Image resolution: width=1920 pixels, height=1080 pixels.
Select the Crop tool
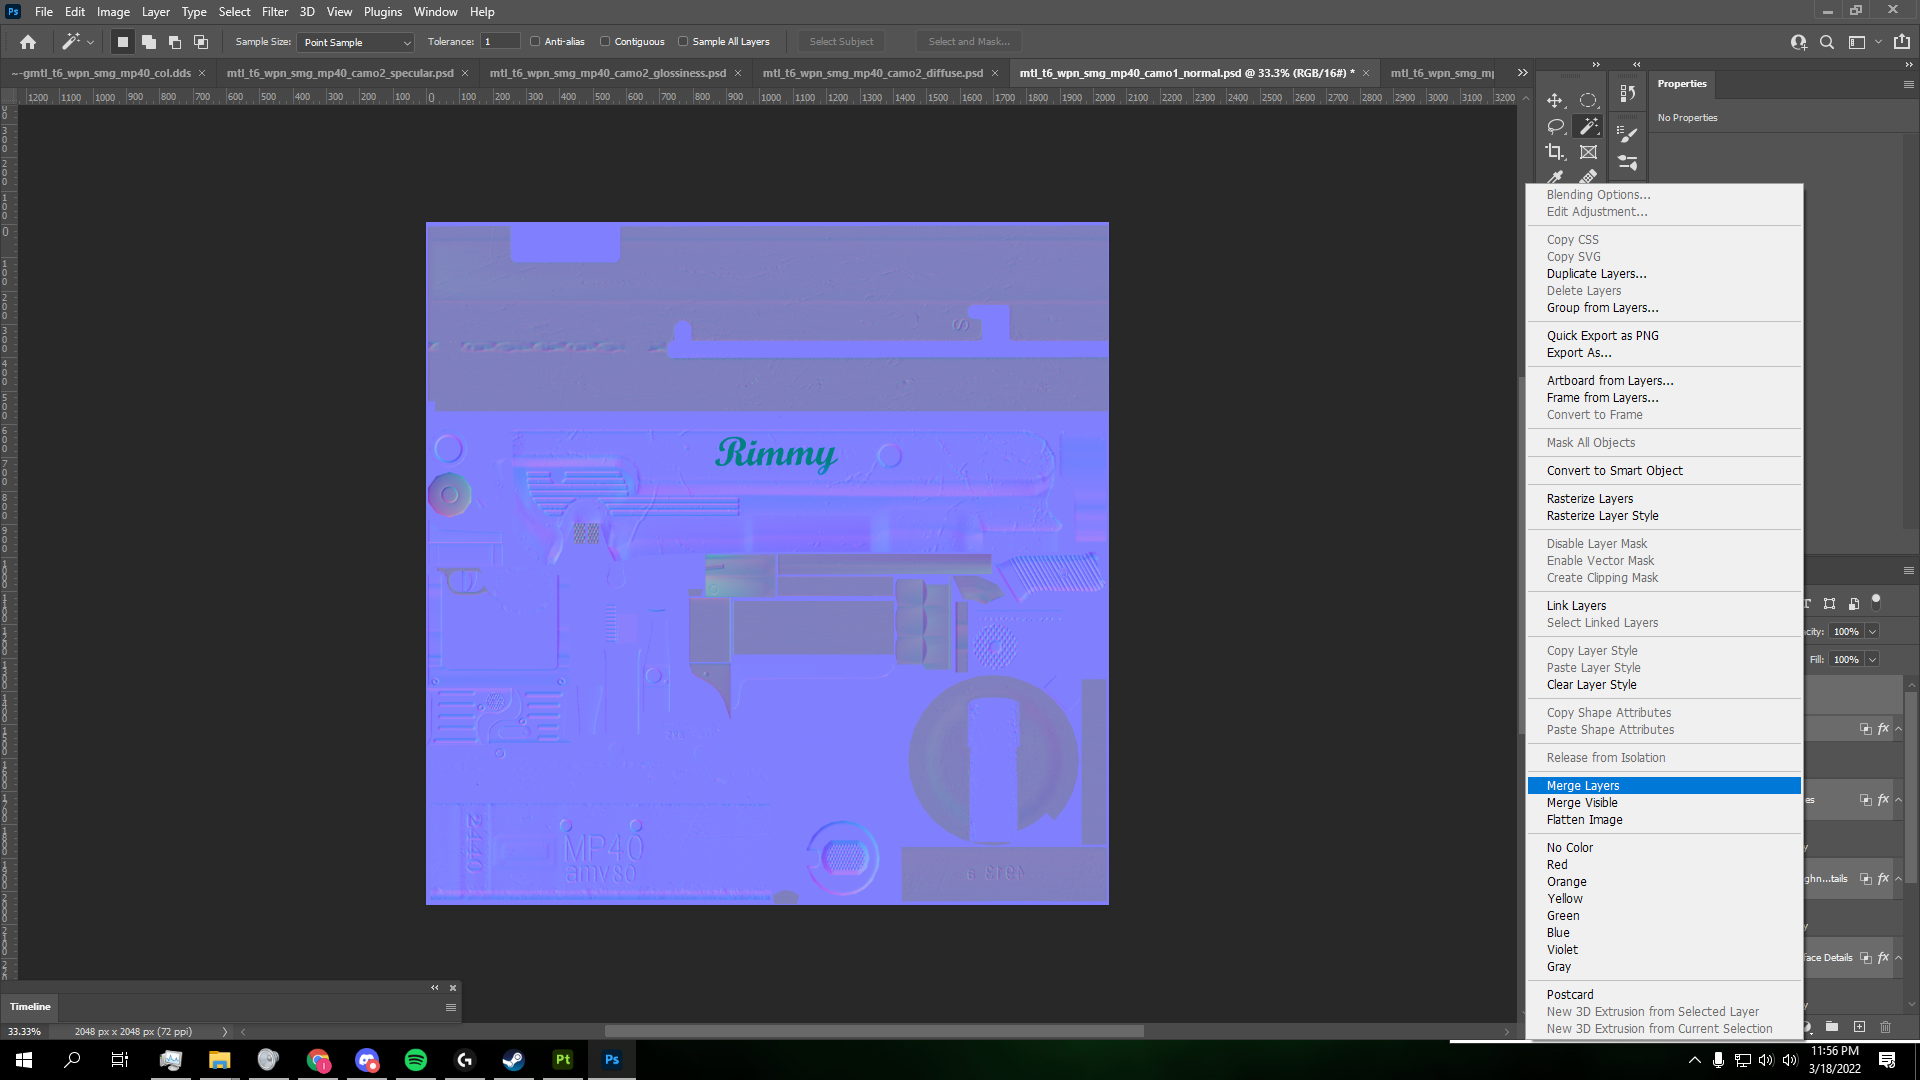pos(1555,152)
